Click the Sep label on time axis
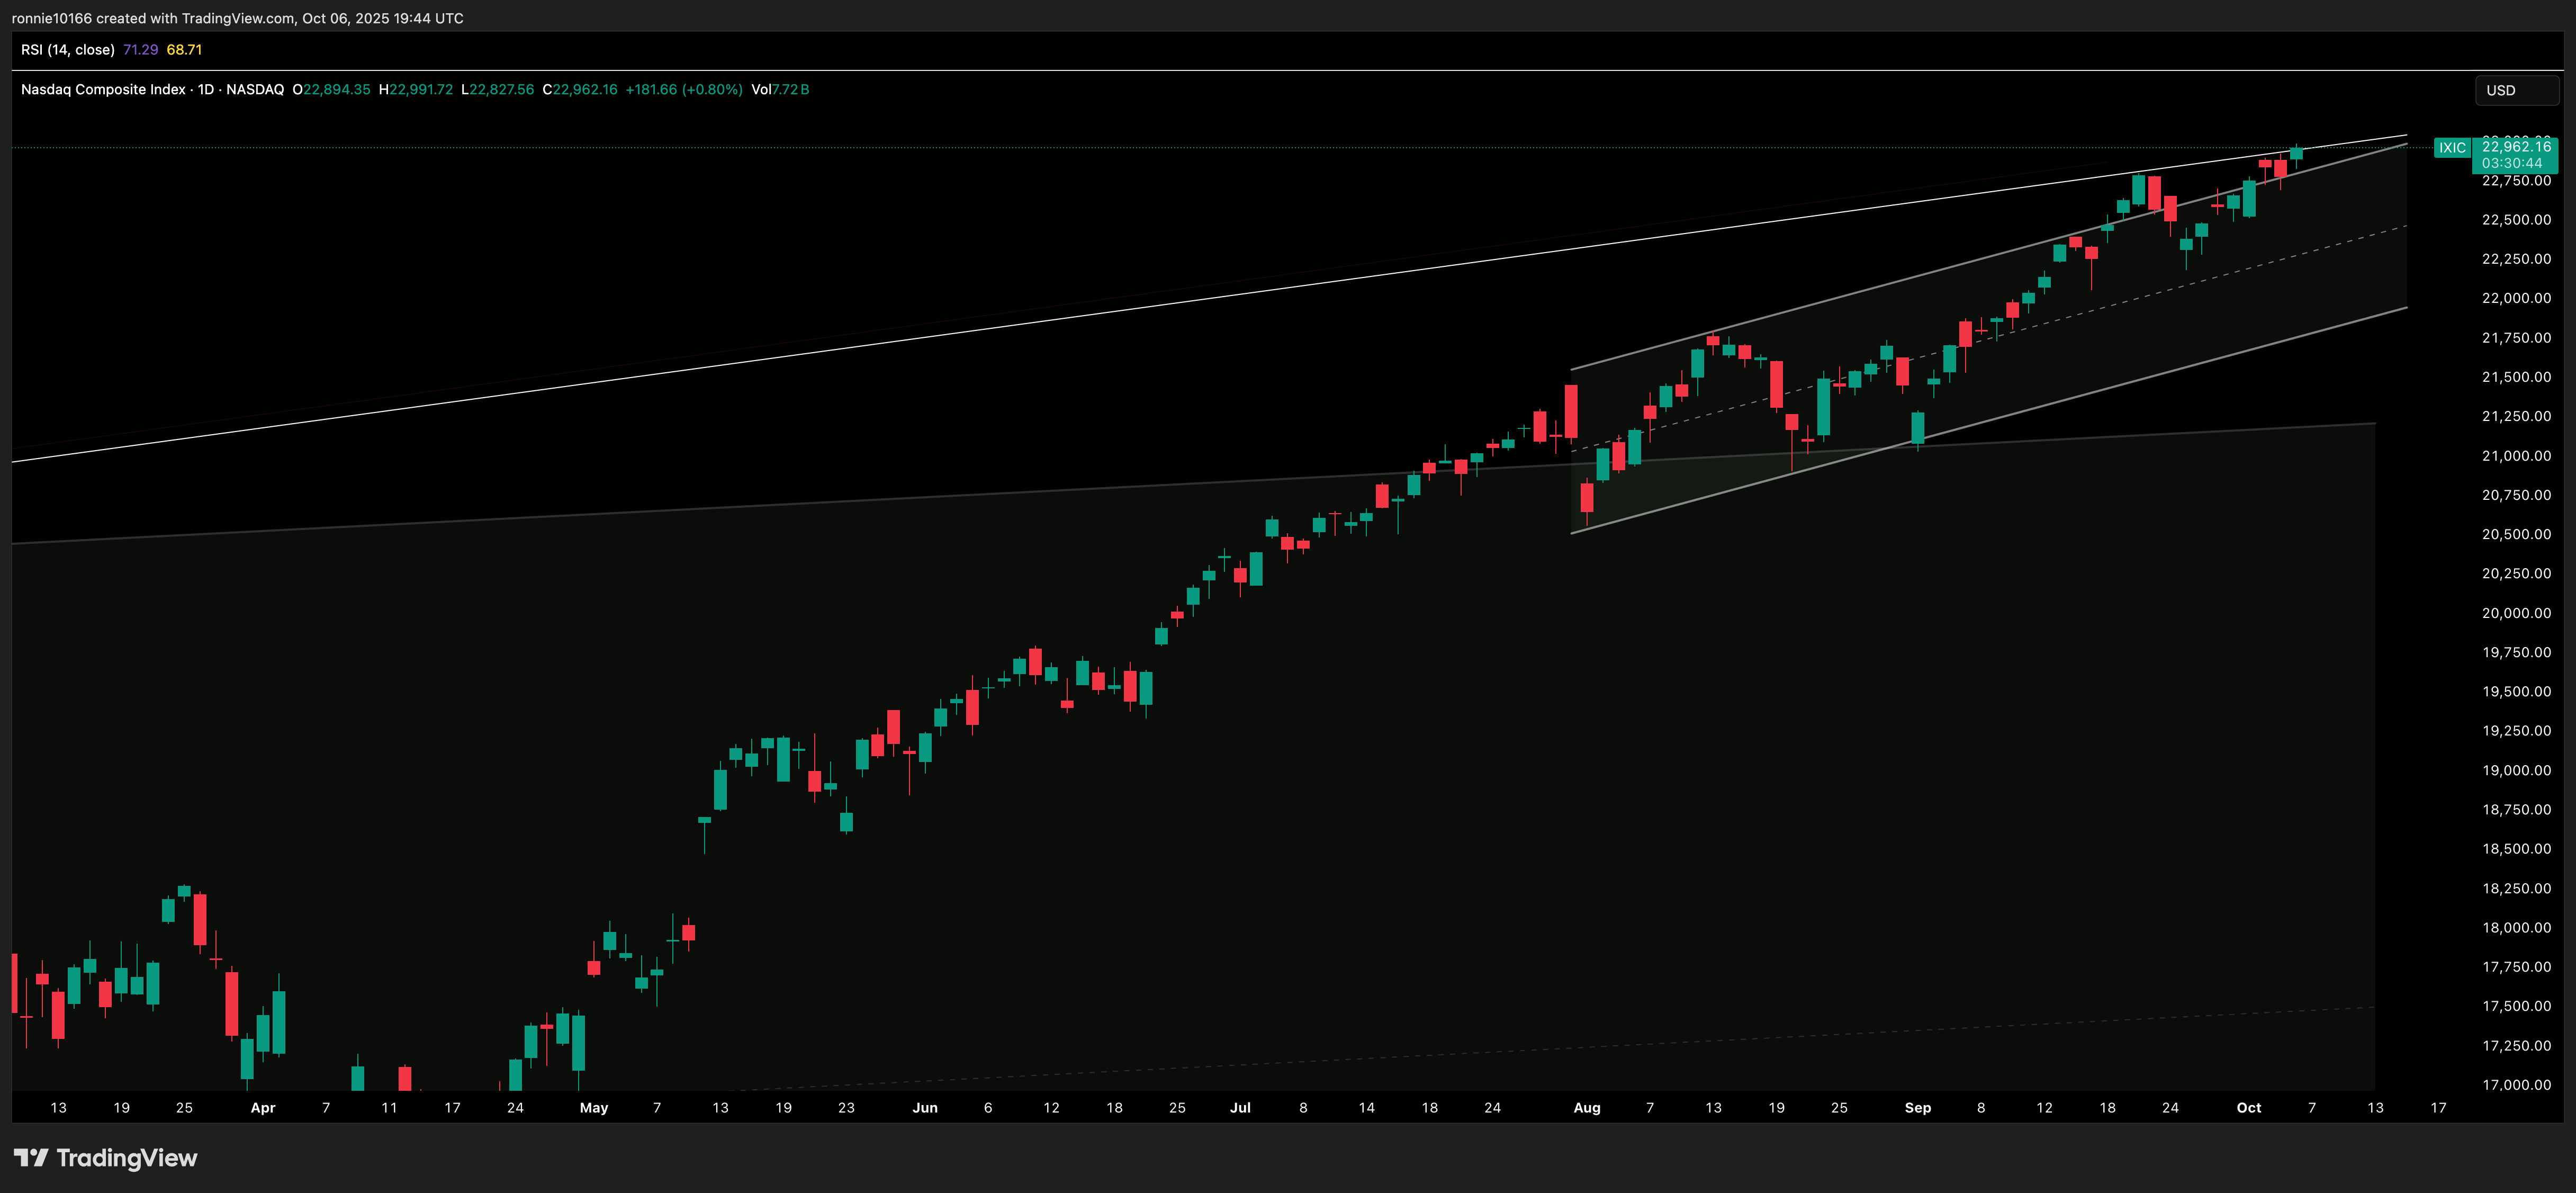This screenshot has width=2576, height=1193. (x=1917, y=1108)
